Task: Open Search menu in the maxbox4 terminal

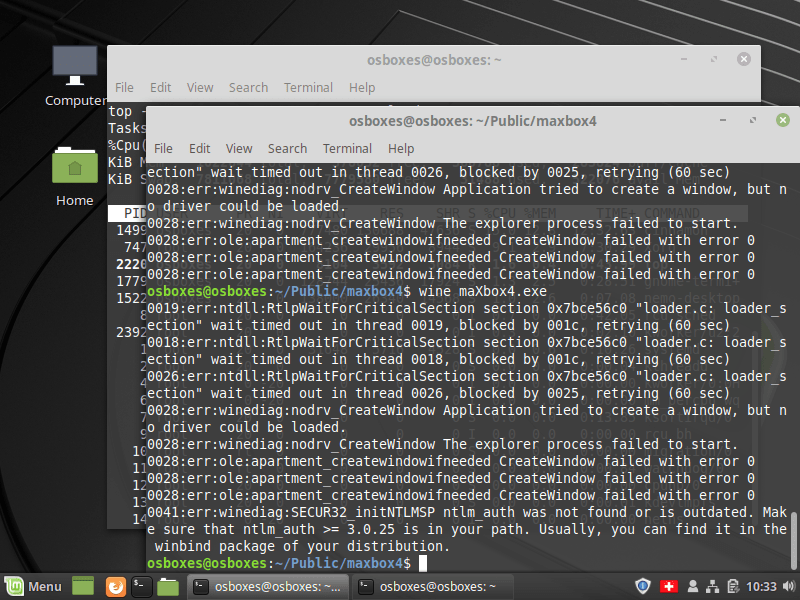Action: click(x=287, y=148)
